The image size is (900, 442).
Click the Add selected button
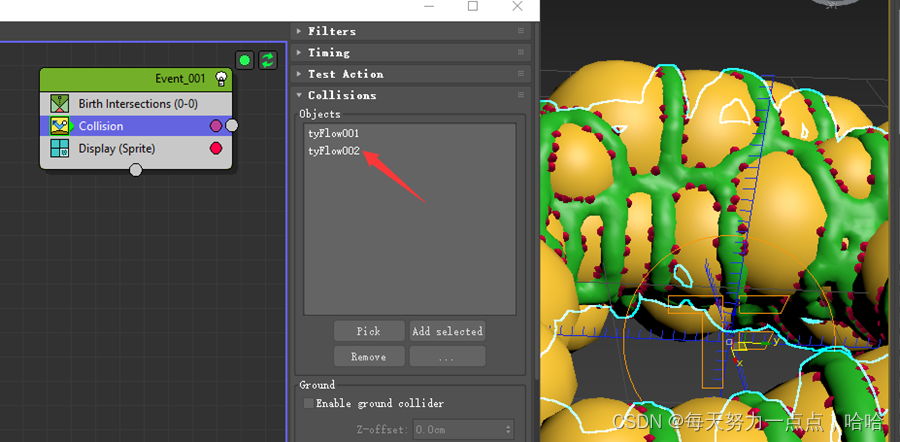[447, 331]
